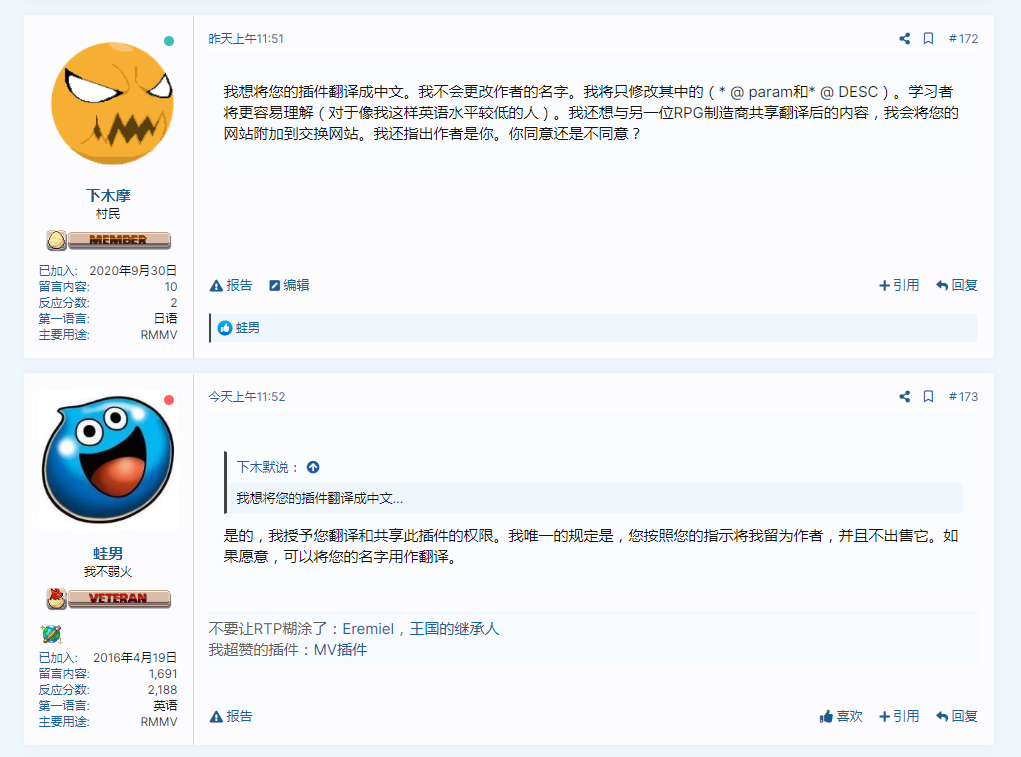Reply to post #172 with 回复
The height and width of the screenshot is (757, 1021).
(x=957, y=285)
